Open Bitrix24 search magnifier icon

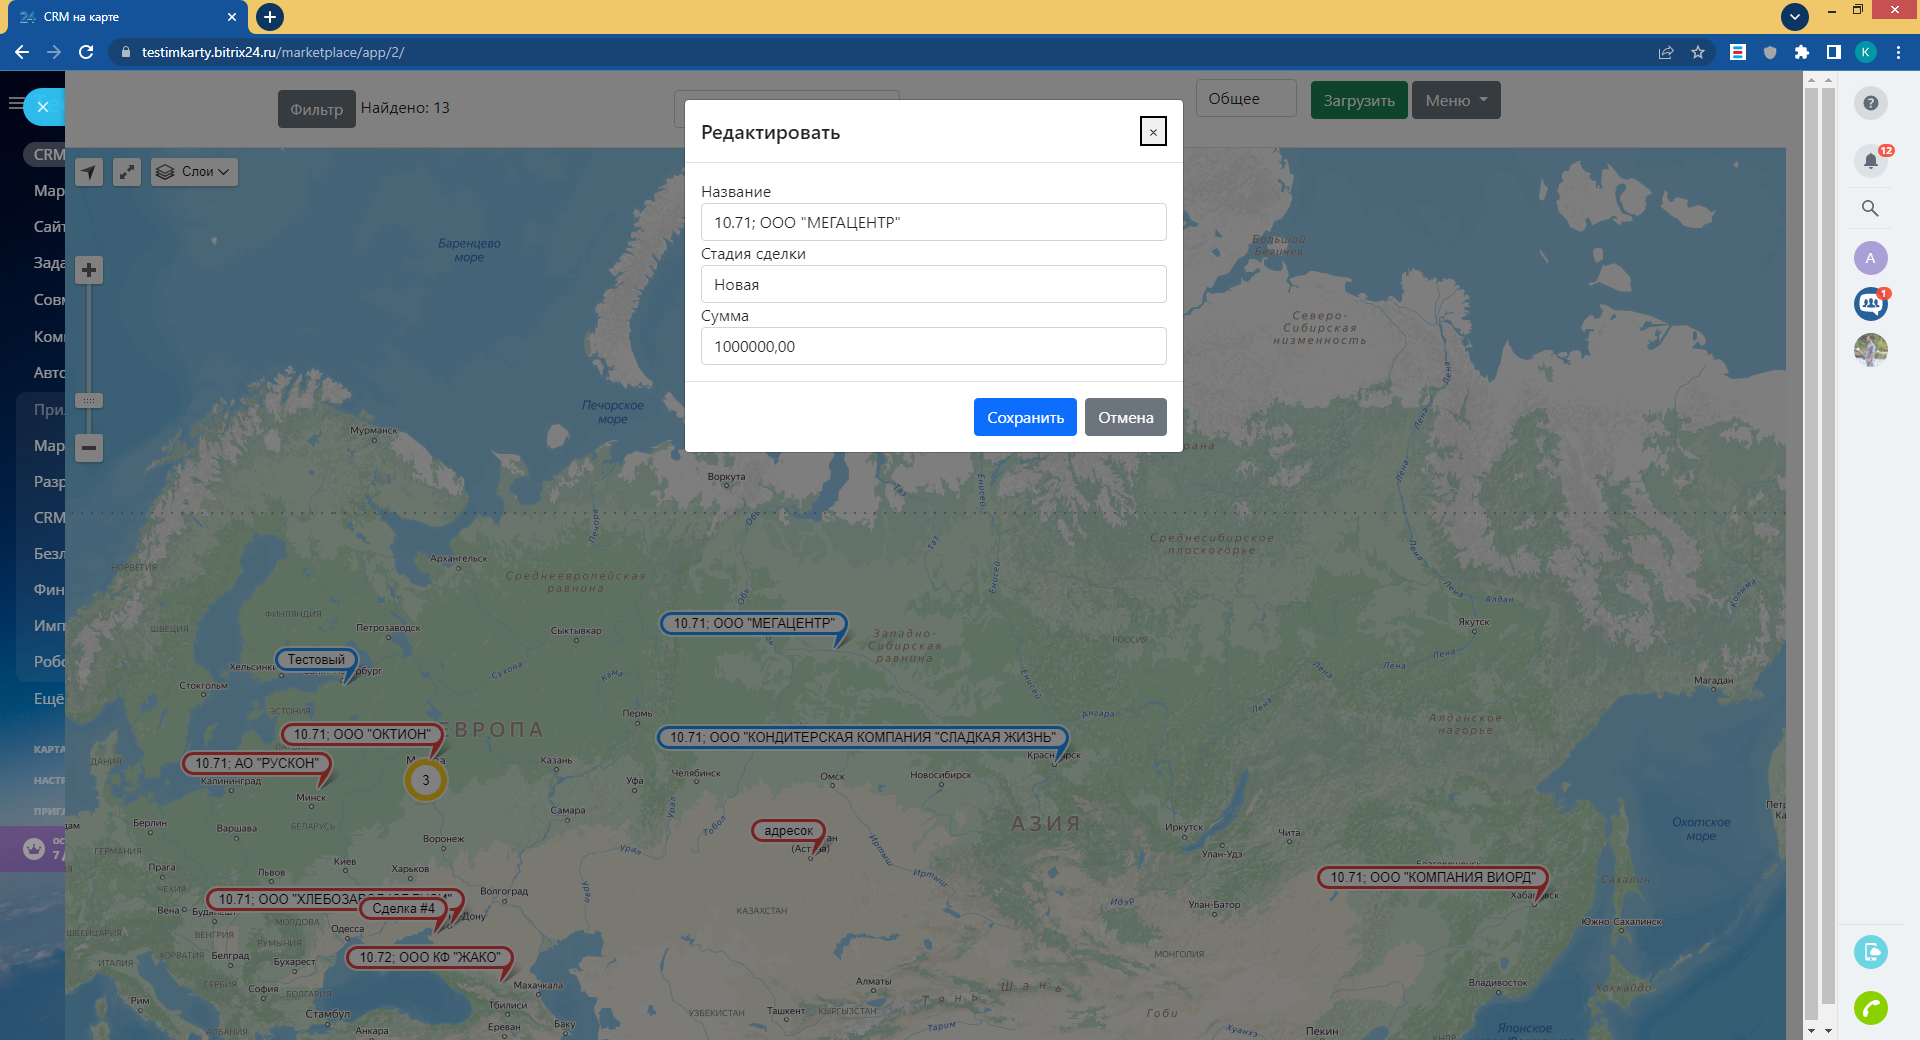(1870, 208)
